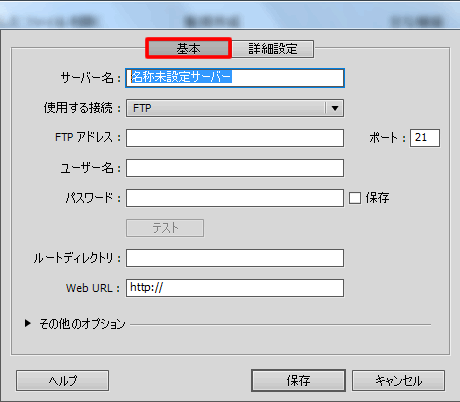The height and width of the screenshot is (402, 460).
Task: Click the サーバー名 input field
Action: point(235,78)
